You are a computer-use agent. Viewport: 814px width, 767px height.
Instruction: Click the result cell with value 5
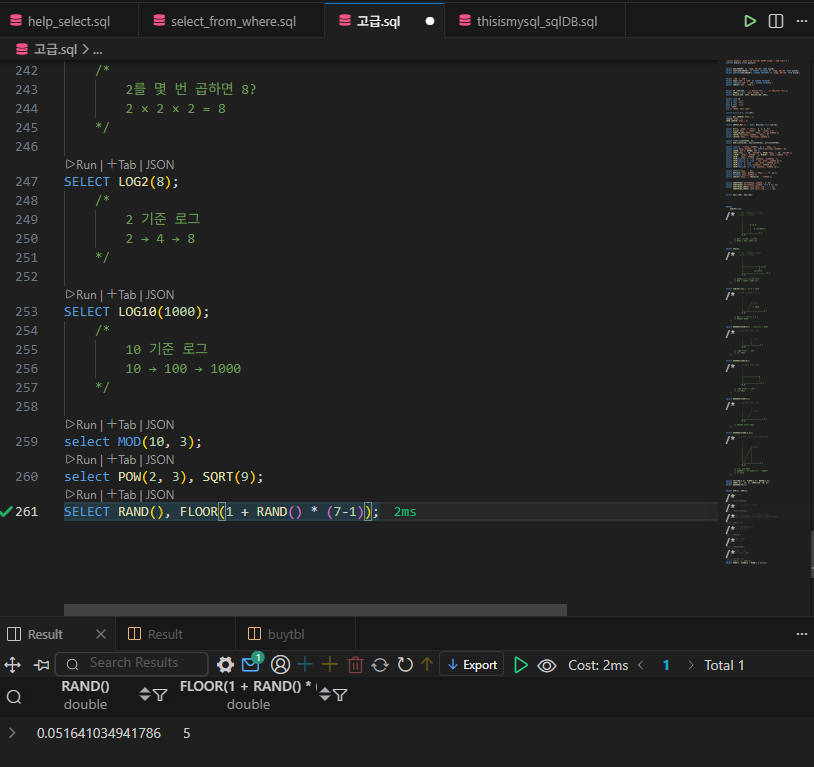[x=186, y=733]
